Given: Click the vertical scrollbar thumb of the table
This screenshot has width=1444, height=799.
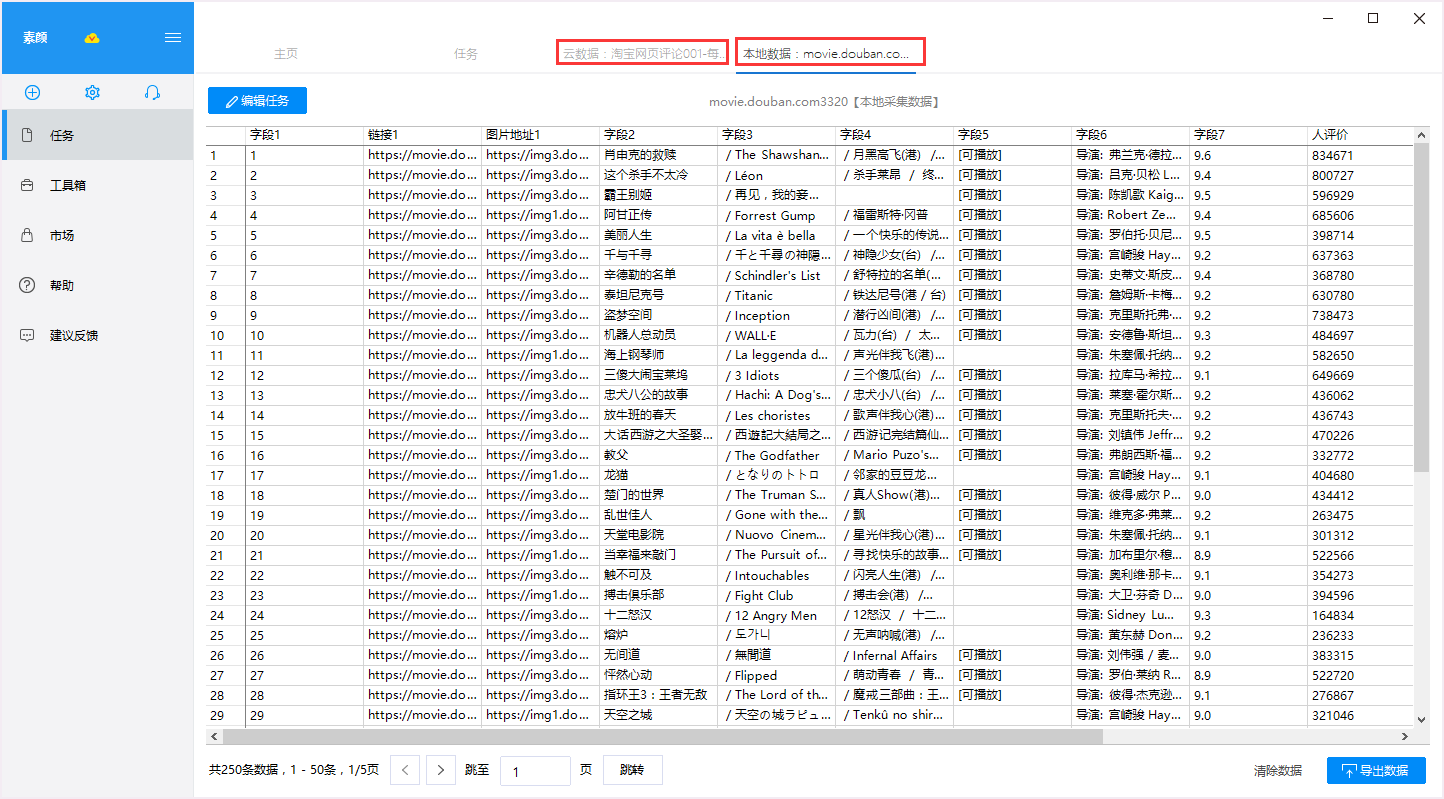Looking at the screenshot, I should [x=1422, y=307].
